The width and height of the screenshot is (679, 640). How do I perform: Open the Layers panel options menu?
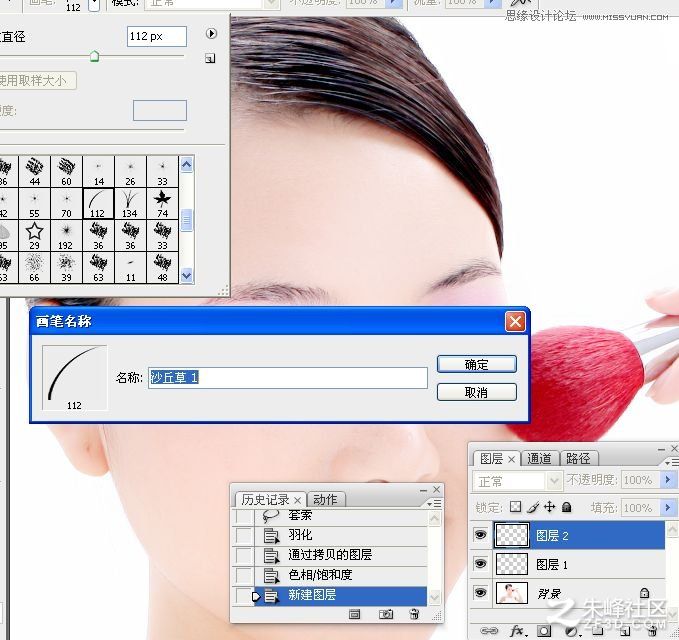click(672, 462)
